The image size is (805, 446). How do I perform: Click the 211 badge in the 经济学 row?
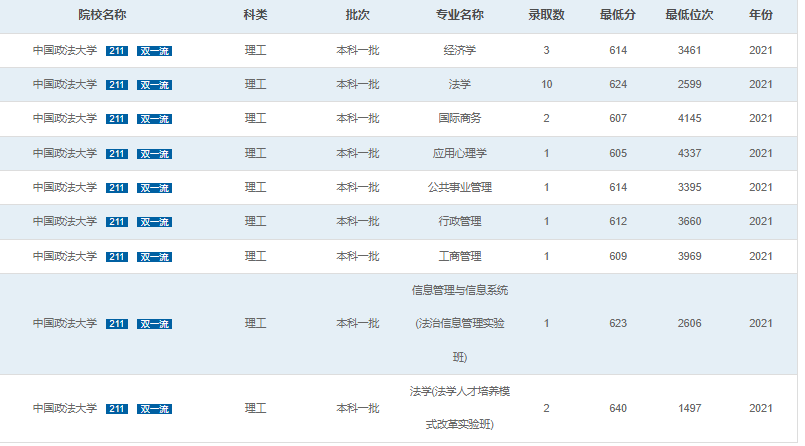[117, 51]
